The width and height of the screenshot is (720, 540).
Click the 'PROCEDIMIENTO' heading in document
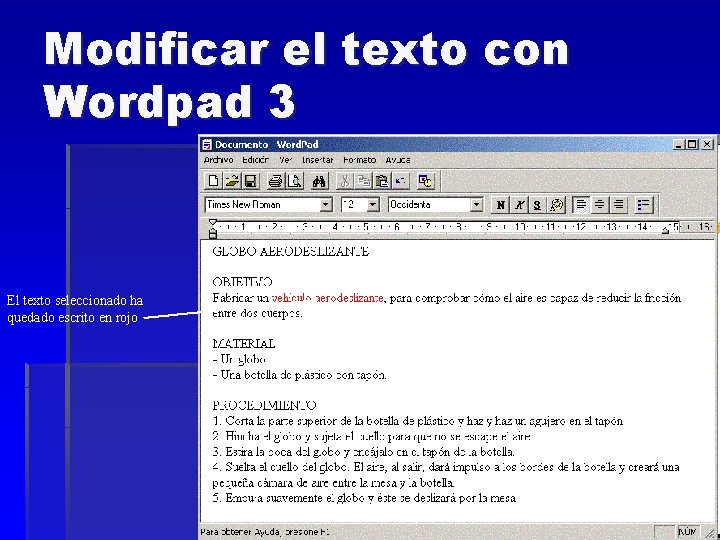(264, 405)
